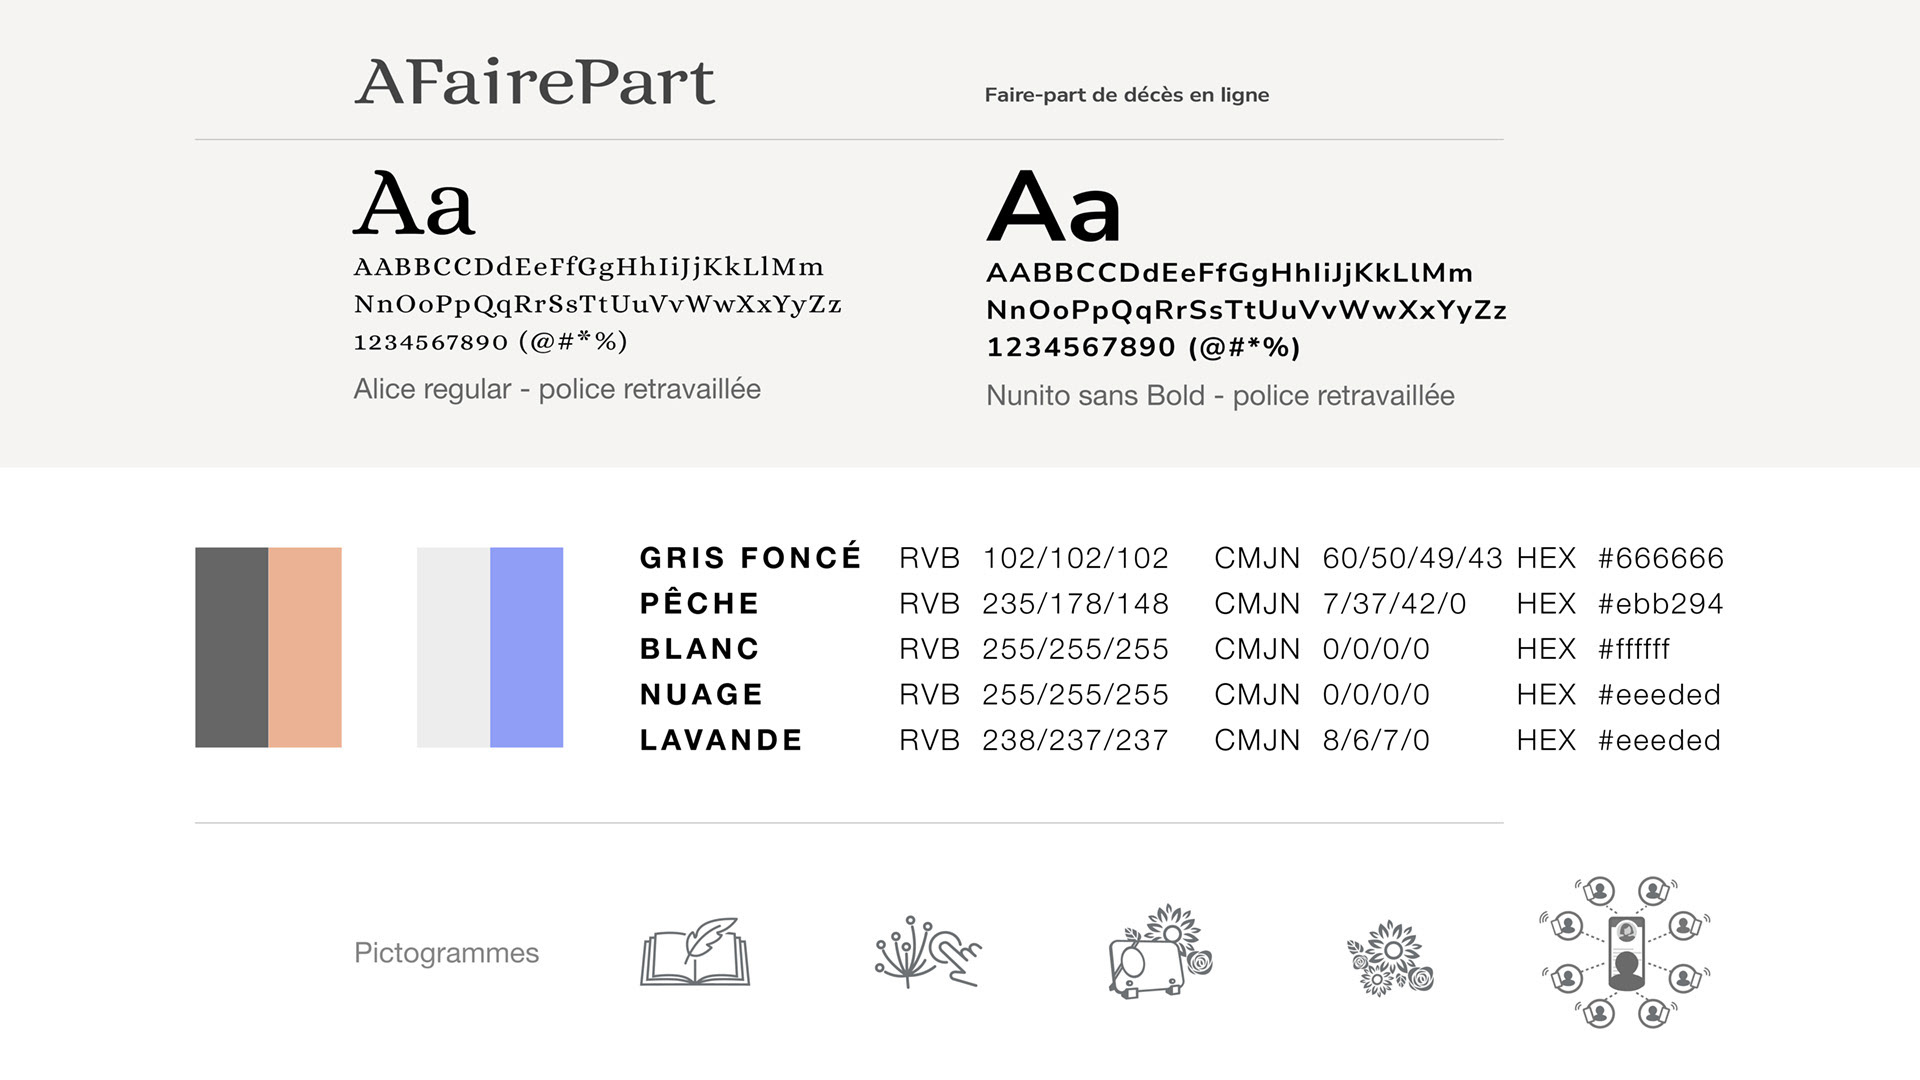
Task: Click RVB value '235/178/148'
Action: coord(1076,604)
